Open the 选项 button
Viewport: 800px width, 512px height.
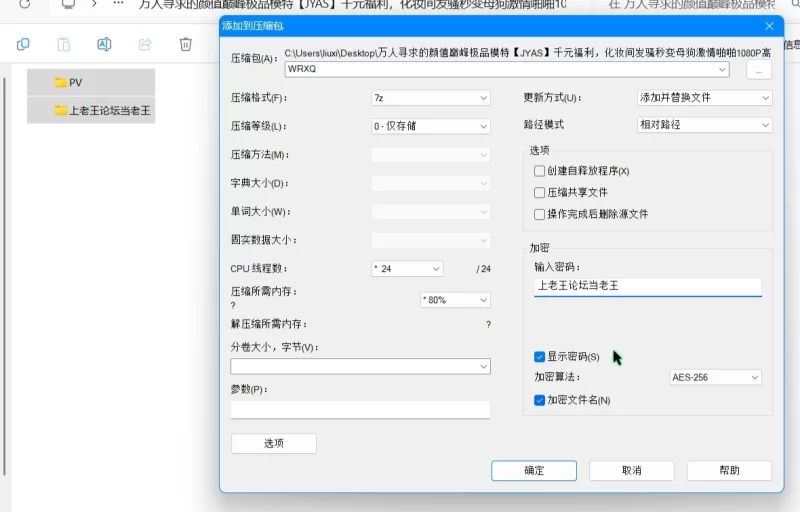273,443
